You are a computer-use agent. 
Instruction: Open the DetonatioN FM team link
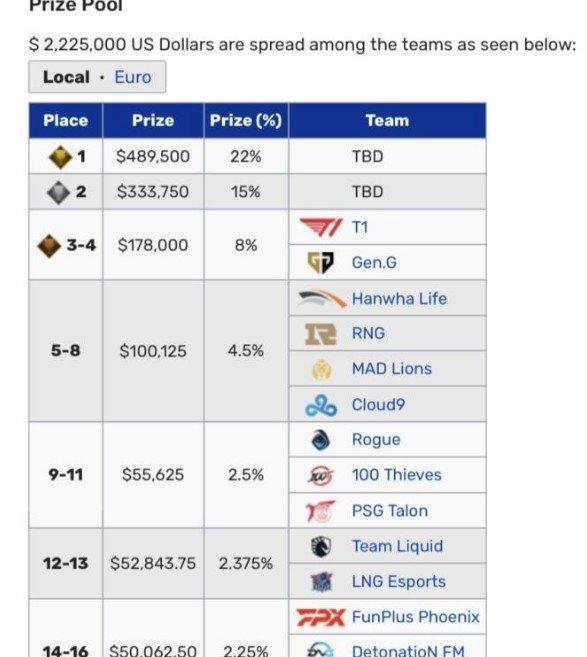pos(409,650)
